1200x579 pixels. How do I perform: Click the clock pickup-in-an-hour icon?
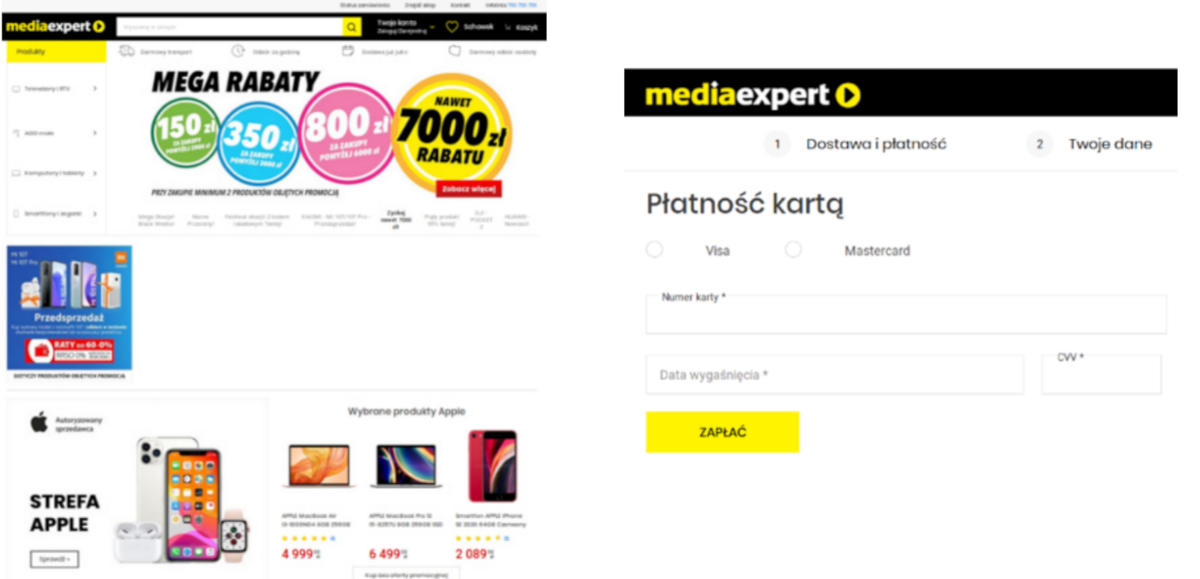point(238,51)
